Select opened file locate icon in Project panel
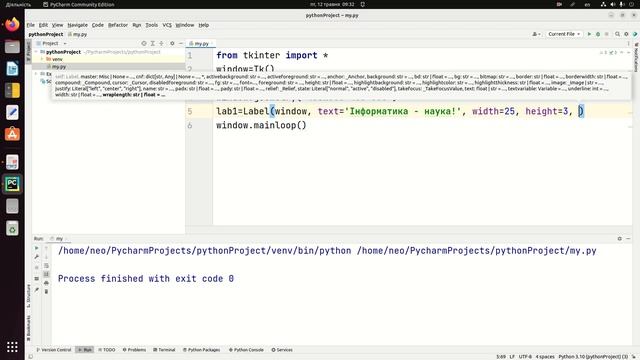 (144, 43)
